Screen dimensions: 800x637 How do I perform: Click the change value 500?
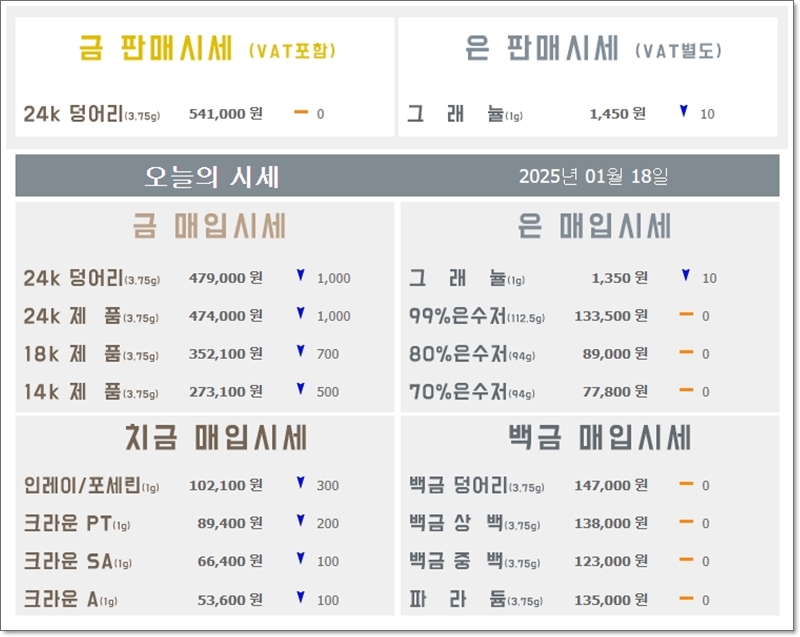[x=328, y=392]
